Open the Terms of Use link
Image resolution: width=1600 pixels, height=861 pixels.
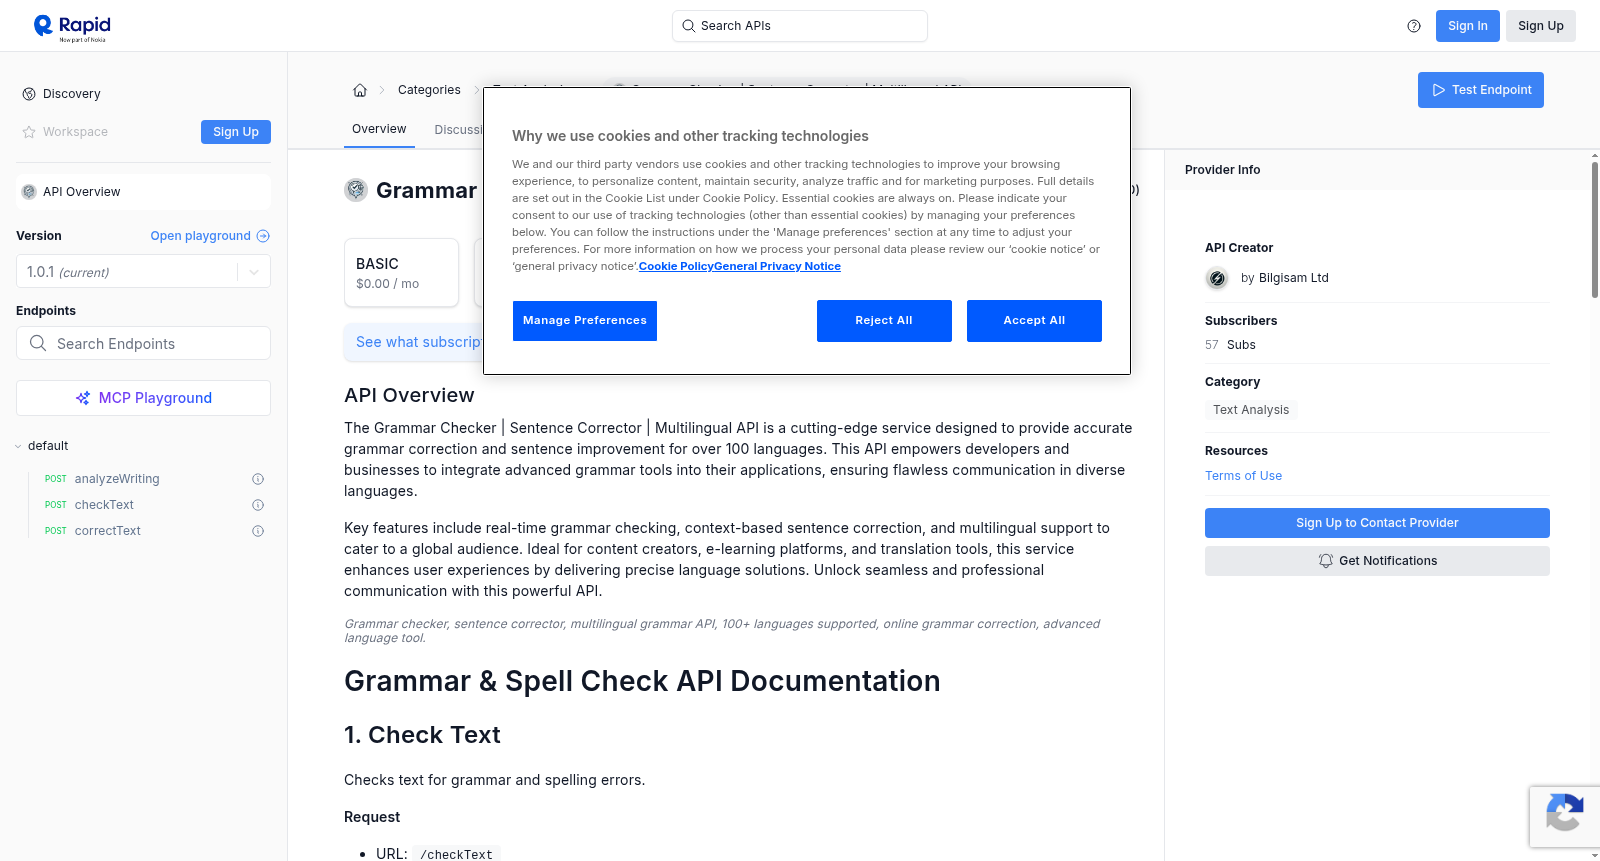click(1243, 476)
